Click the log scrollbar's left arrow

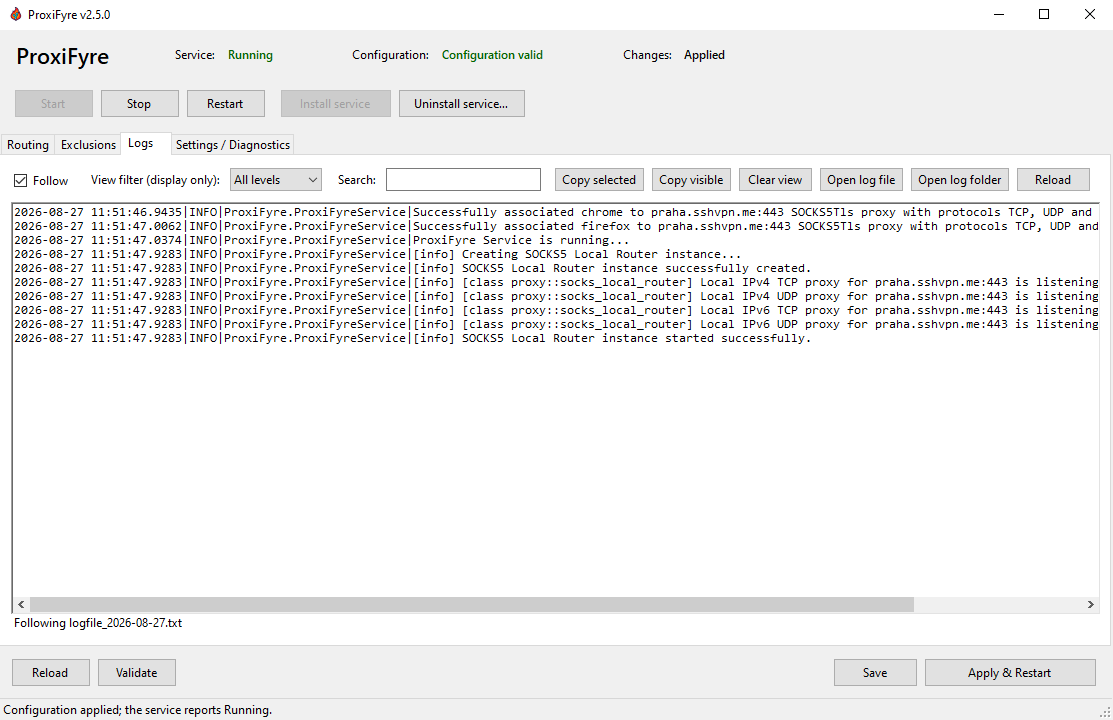[x=21, y=604]
